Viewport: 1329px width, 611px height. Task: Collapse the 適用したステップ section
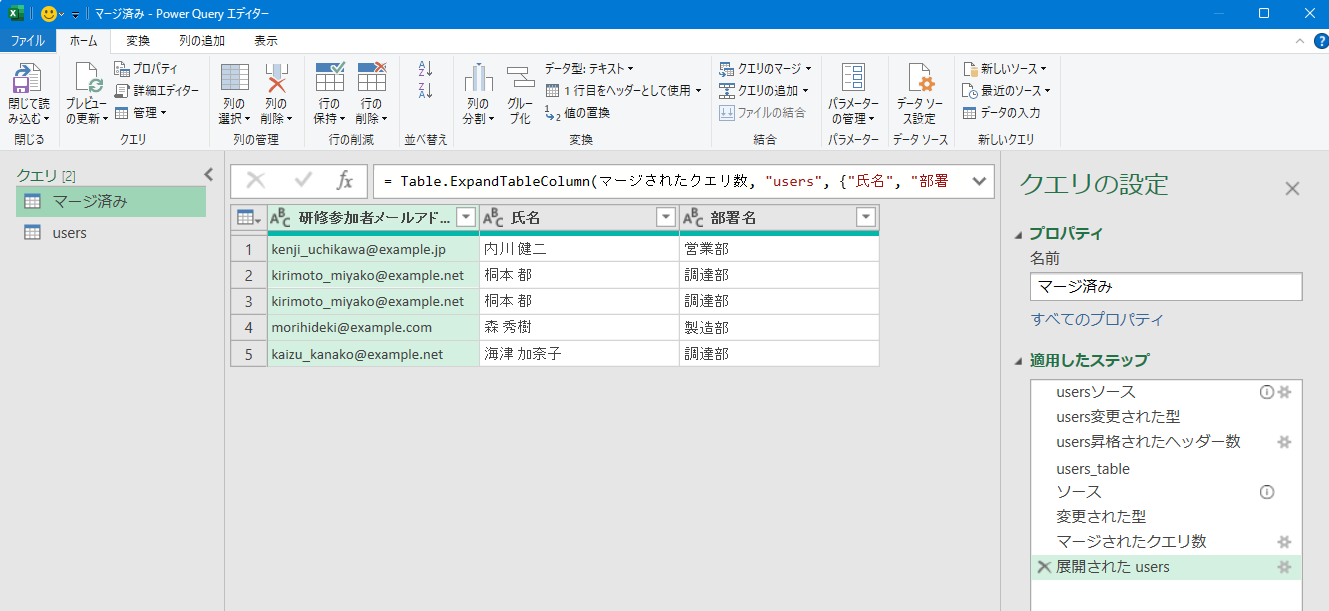[1019, 361]
